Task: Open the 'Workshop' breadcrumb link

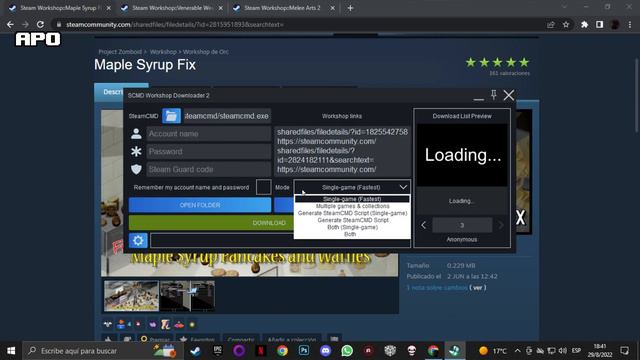Action: (163, 52)
